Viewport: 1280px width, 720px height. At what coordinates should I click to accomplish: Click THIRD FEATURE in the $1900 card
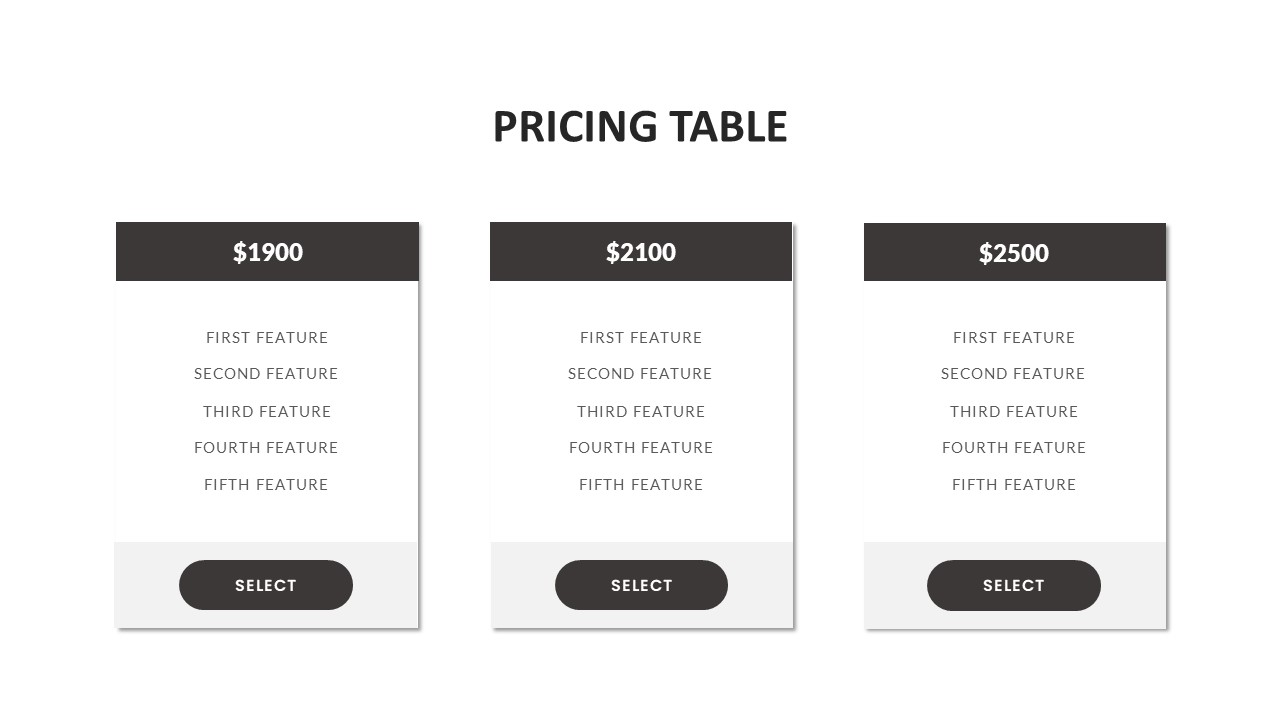(x=267, y=411)
